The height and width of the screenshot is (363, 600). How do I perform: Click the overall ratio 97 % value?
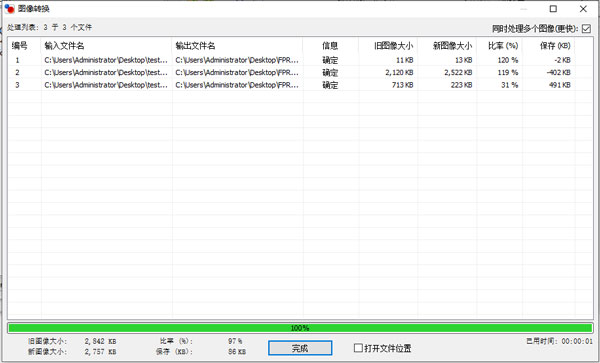click(235, 341)
